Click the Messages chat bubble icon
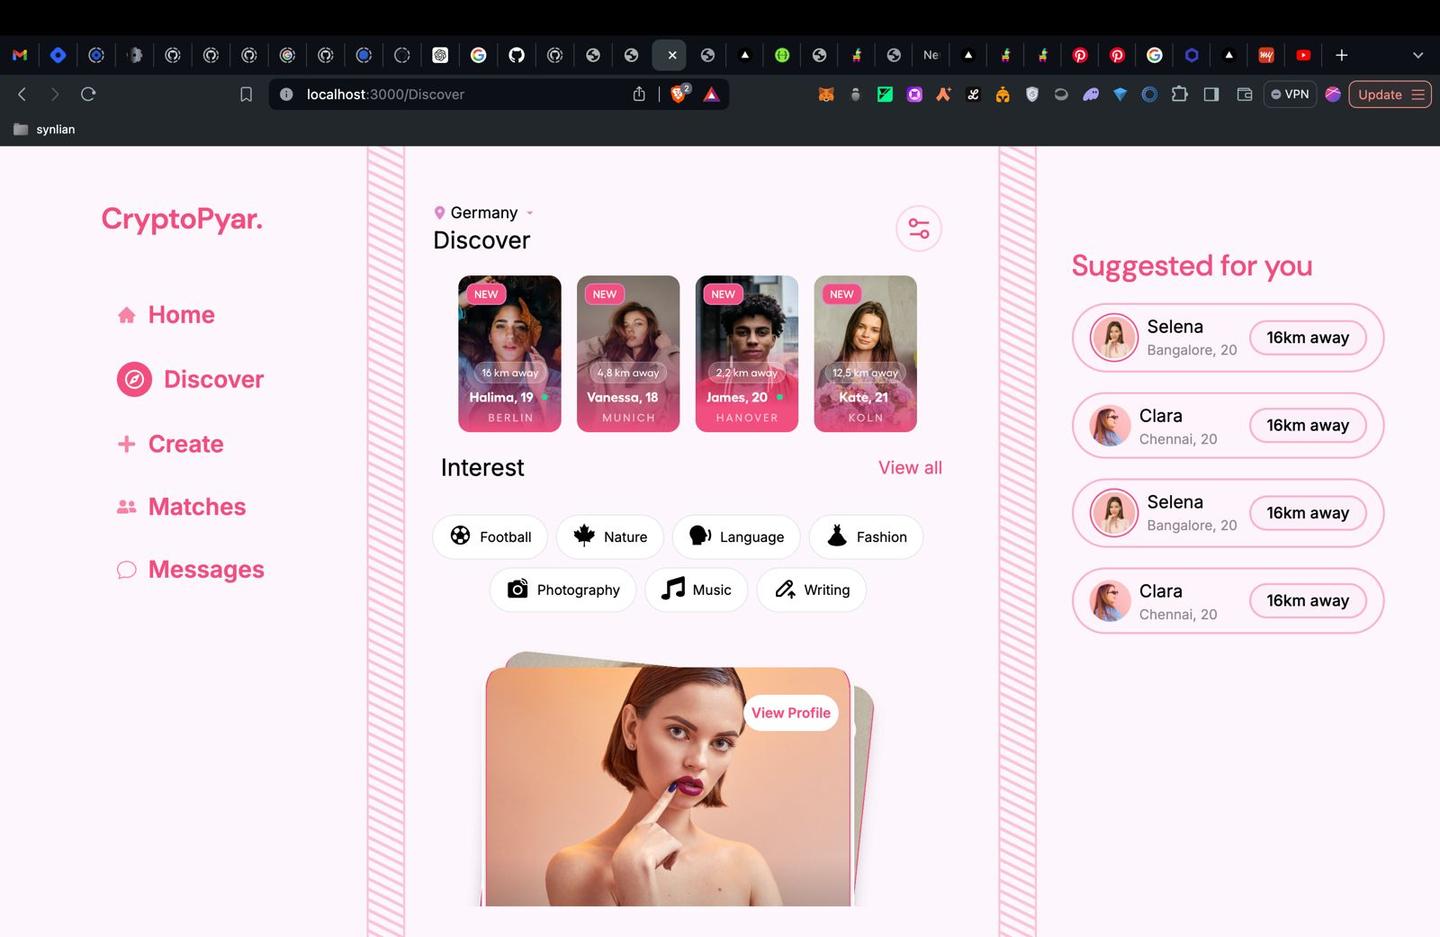1440x937 pixels. tap(126, 570)
